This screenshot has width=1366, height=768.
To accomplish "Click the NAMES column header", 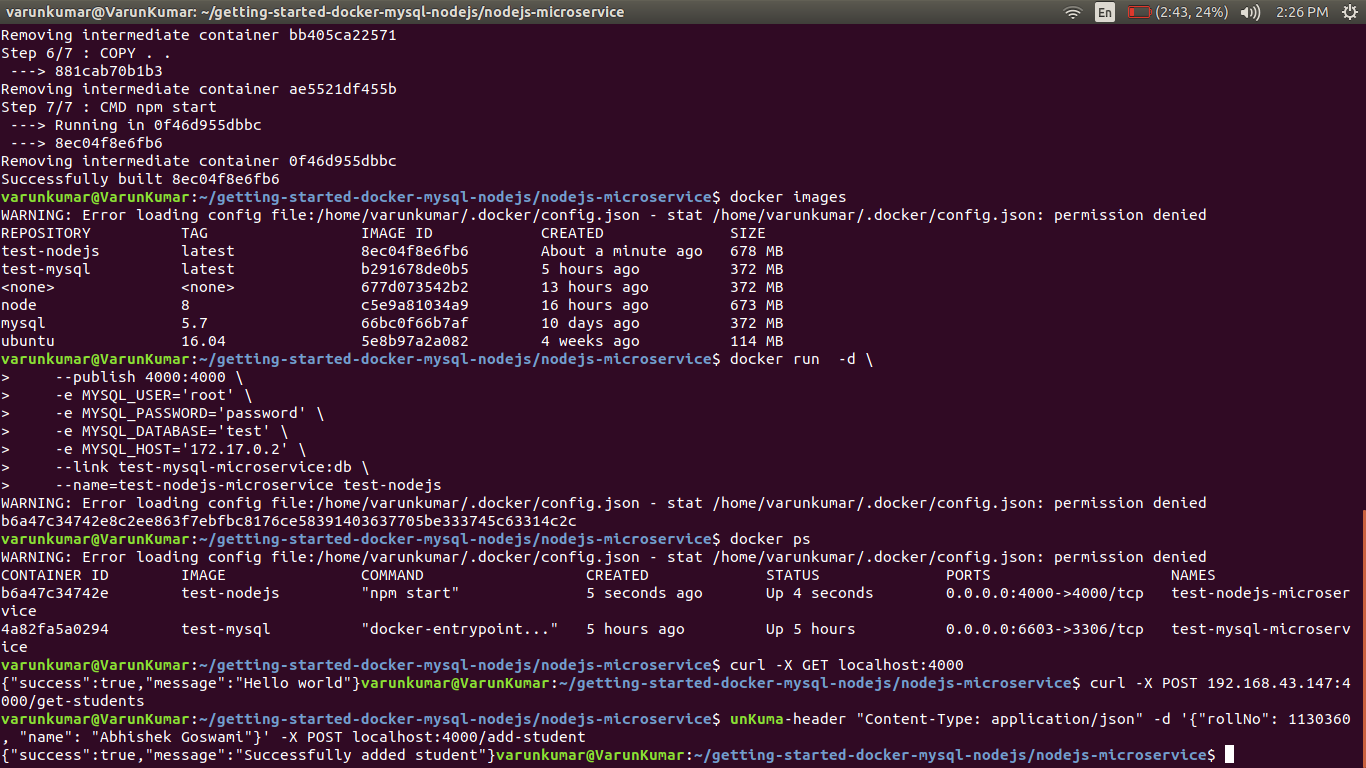I will [1193, 575].
